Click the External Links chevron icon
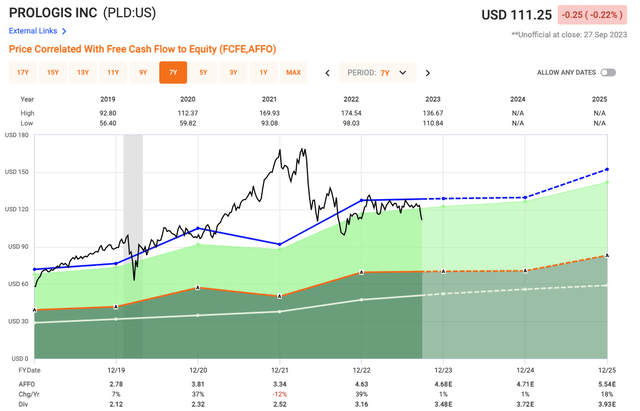 (64, 31)
